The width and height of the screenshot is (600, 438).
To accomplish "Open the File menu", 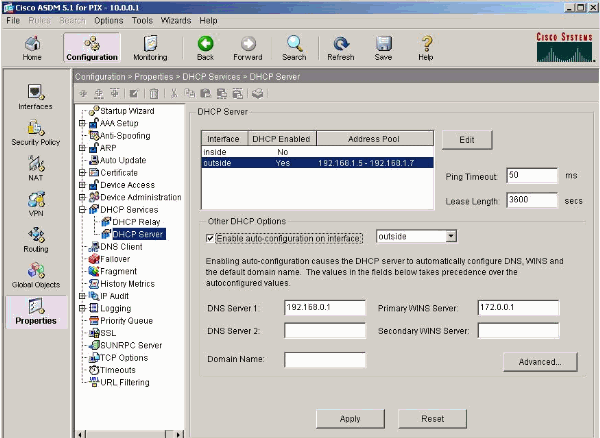I will coord(13,20).
